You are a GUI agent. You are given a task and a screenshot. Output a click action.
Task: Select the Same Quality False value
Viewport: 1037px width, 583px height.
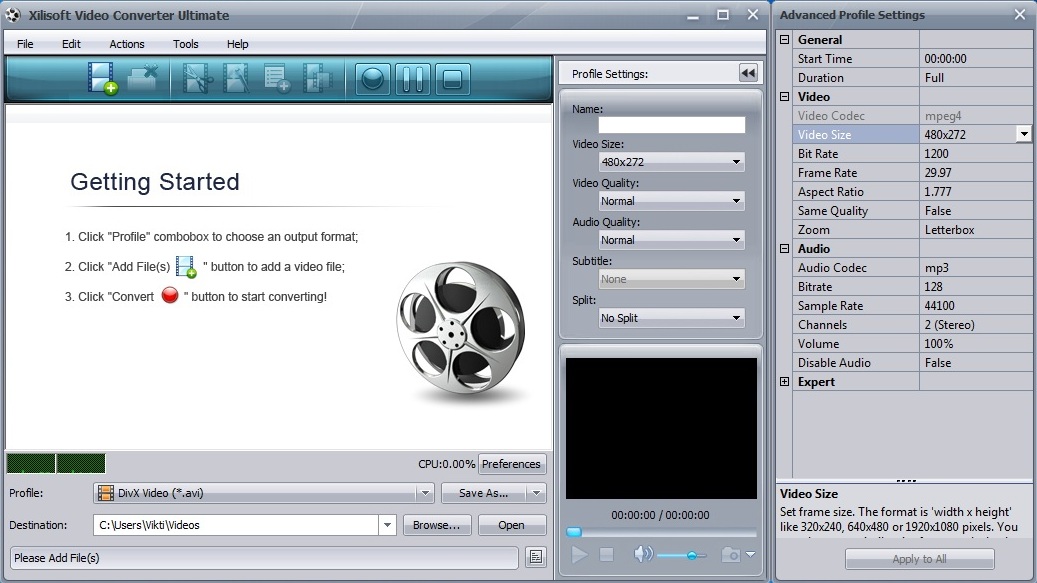pyautogui.click(x=975, y=211)
